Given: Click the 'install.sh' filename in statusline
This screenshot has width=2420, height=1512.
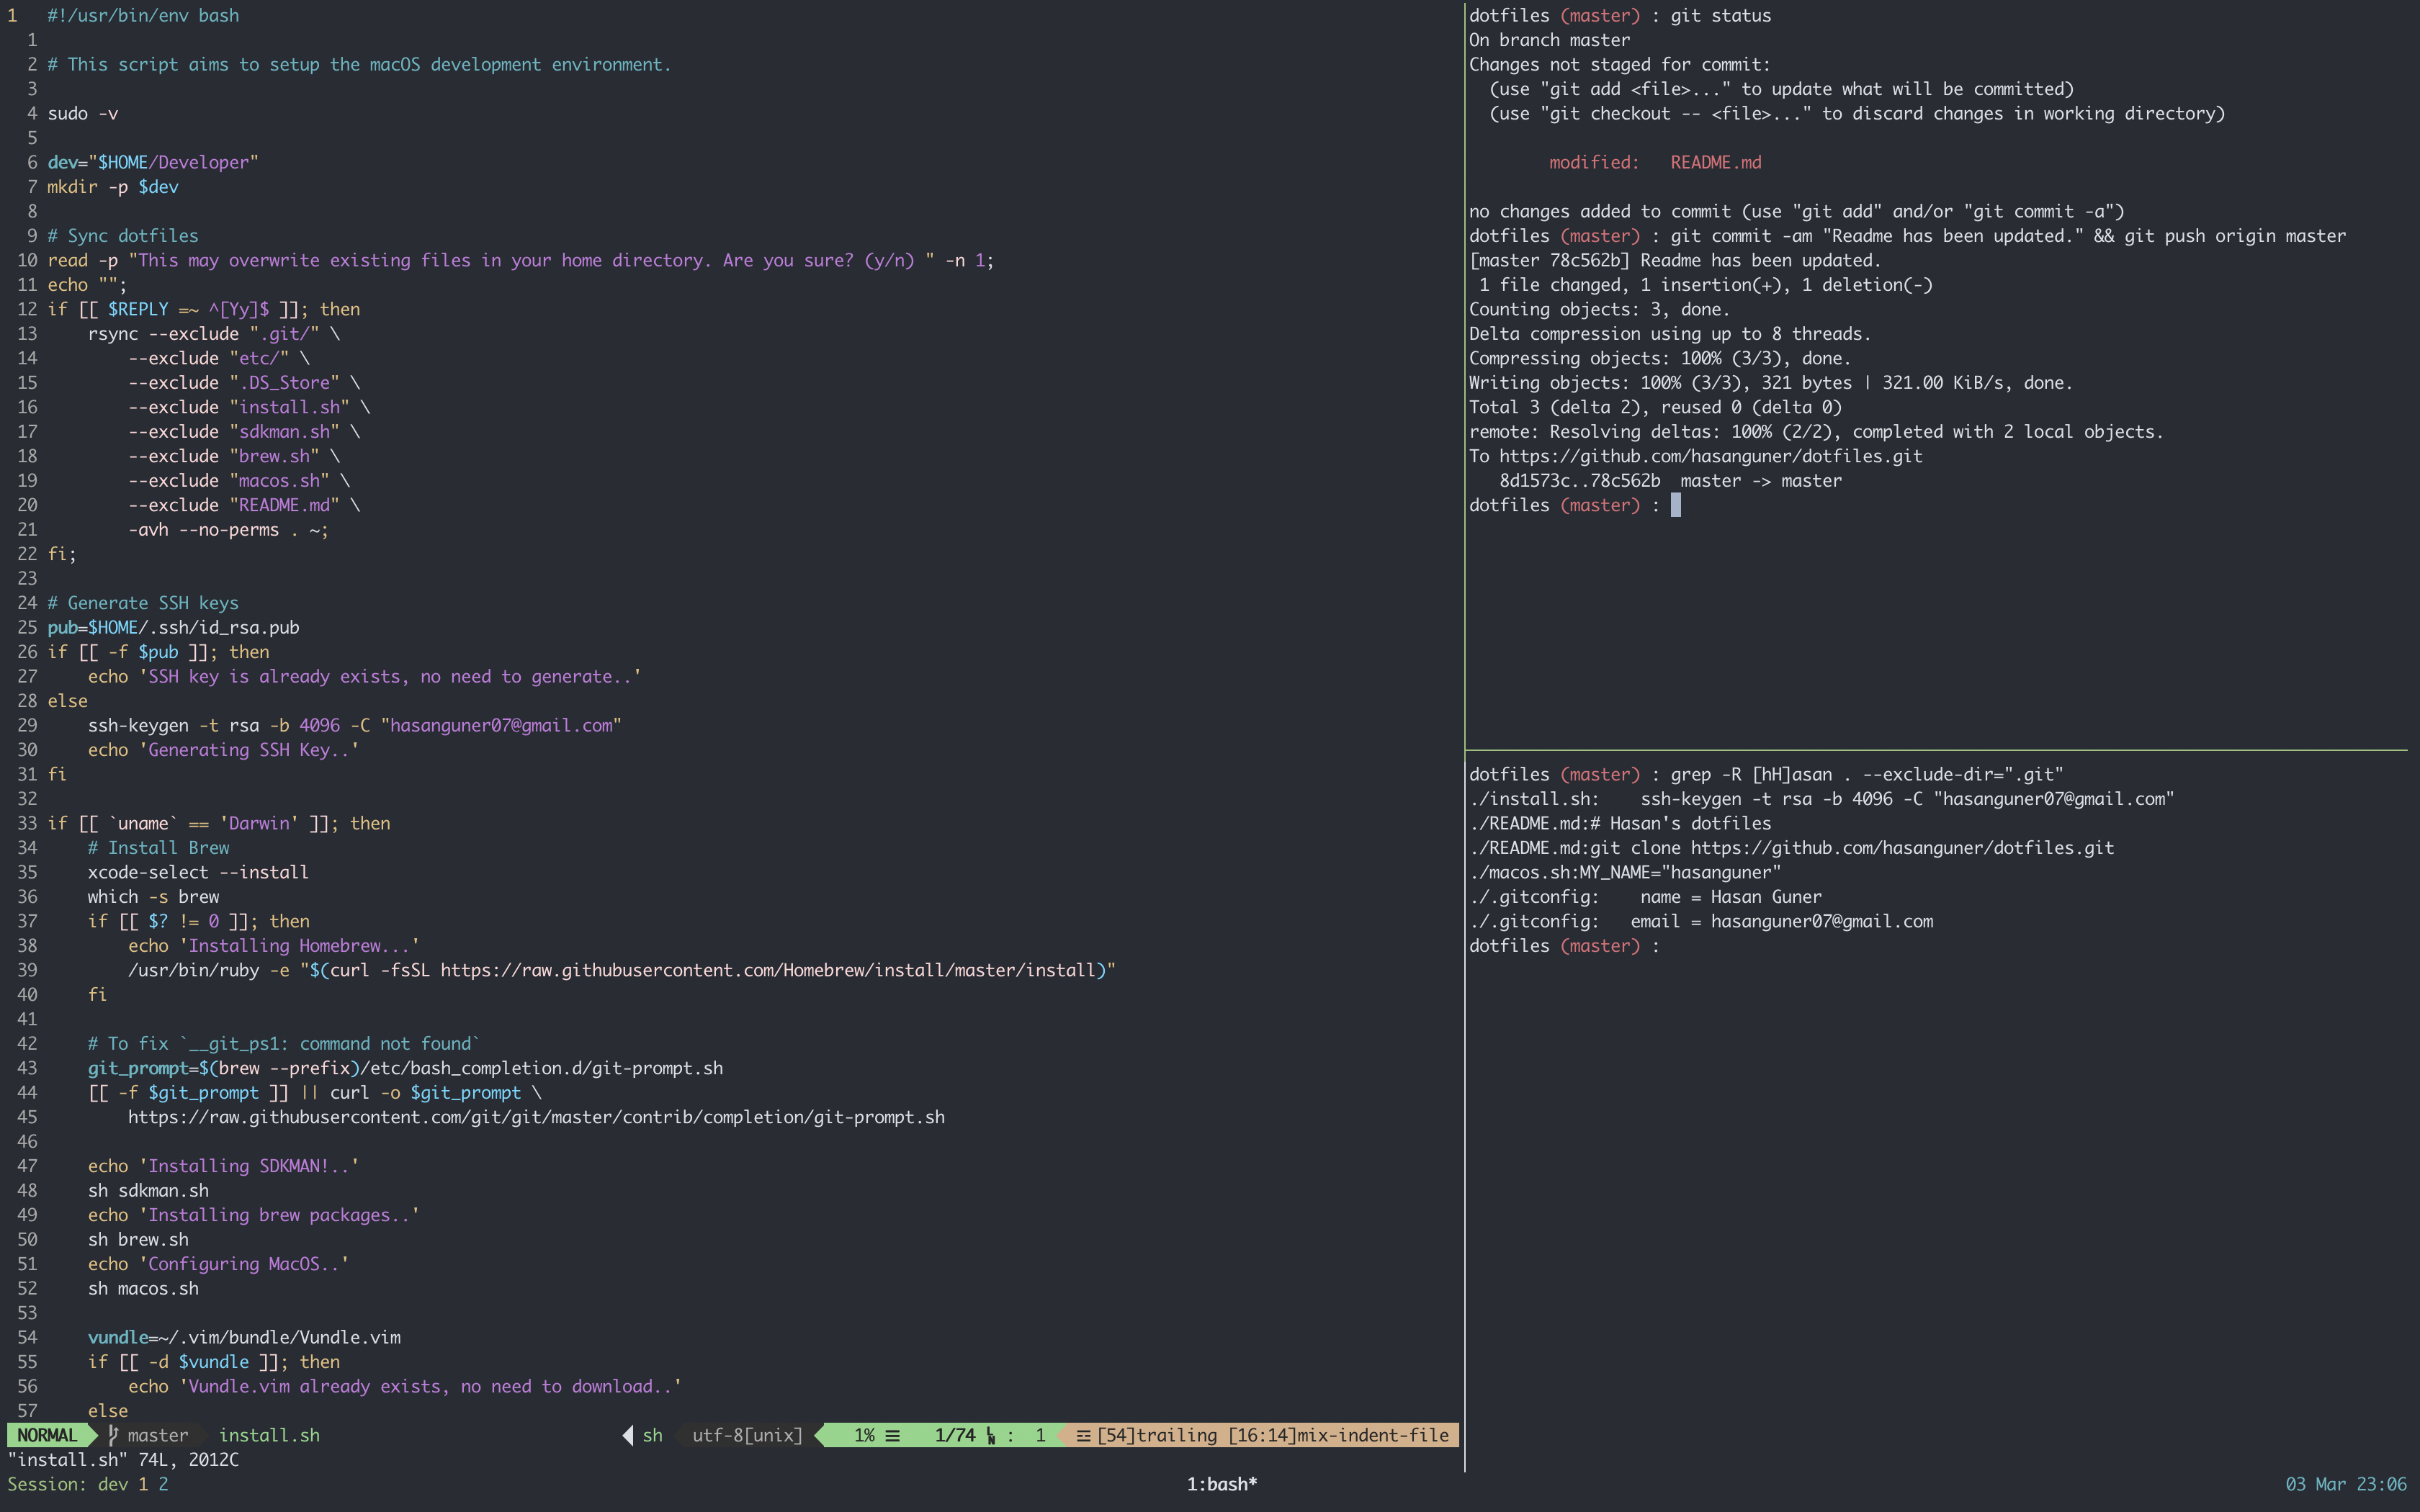Looking at the screenshot, I should [x=269, y=1435].
